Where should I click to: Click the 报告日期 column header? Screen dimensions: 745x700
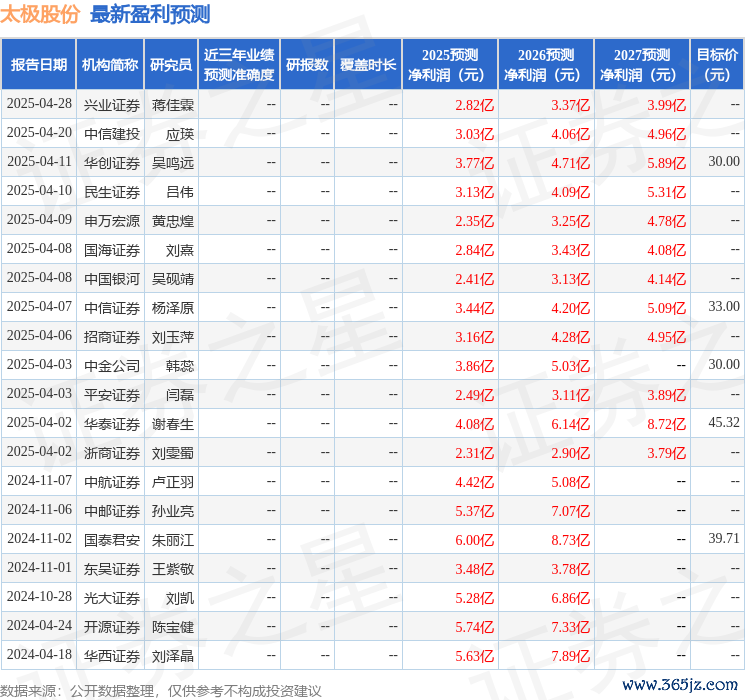point(38,64)
